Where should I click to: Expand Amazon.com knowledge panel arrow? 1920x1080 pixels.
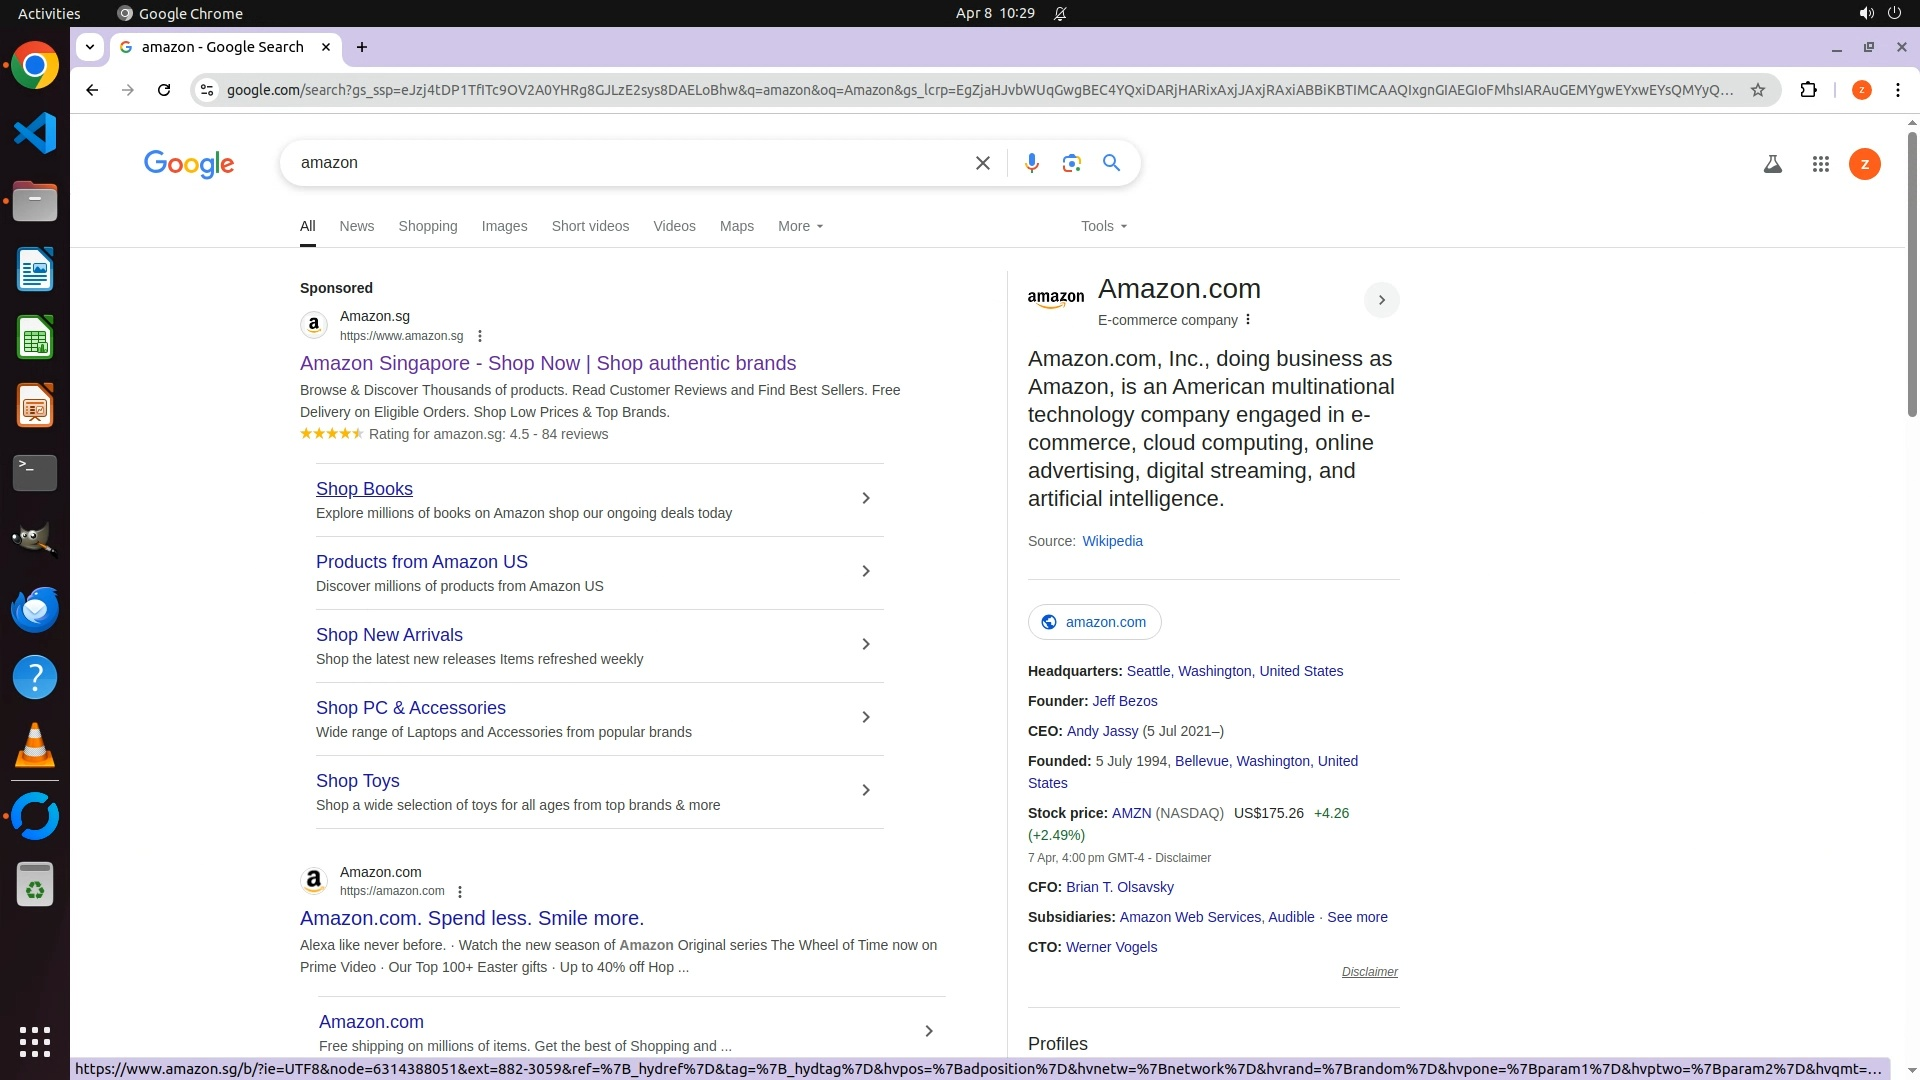click(x=1381, y=300)
